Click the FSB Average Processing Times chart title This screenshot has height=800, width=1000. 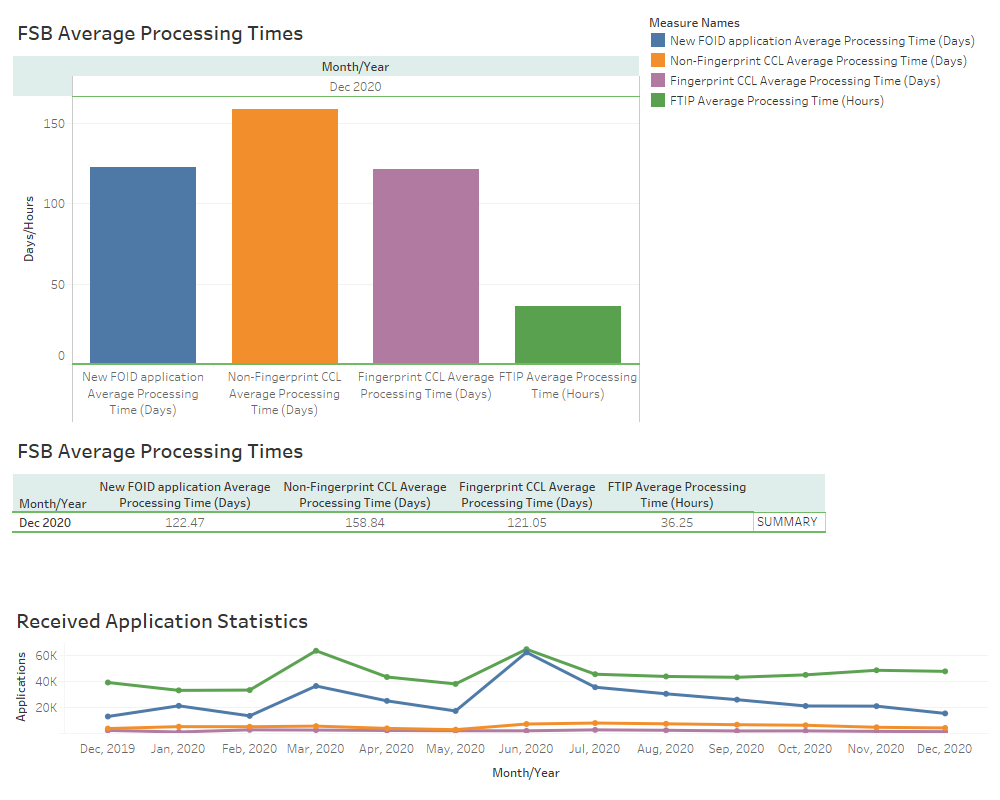coord(161,33)
